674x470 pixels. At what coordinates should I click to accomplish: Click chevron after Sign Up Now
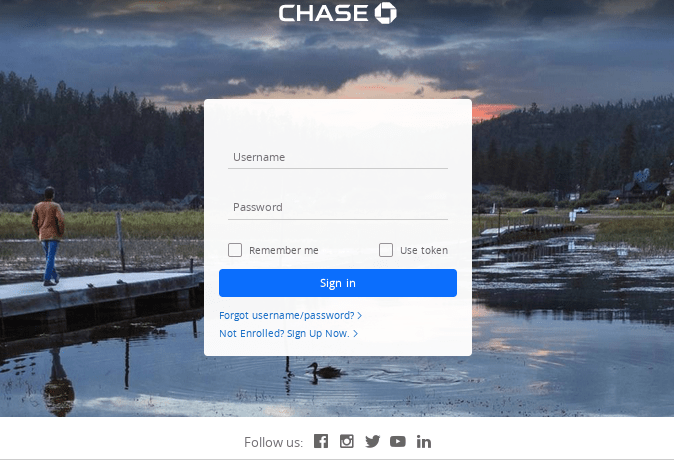[355, 334]
